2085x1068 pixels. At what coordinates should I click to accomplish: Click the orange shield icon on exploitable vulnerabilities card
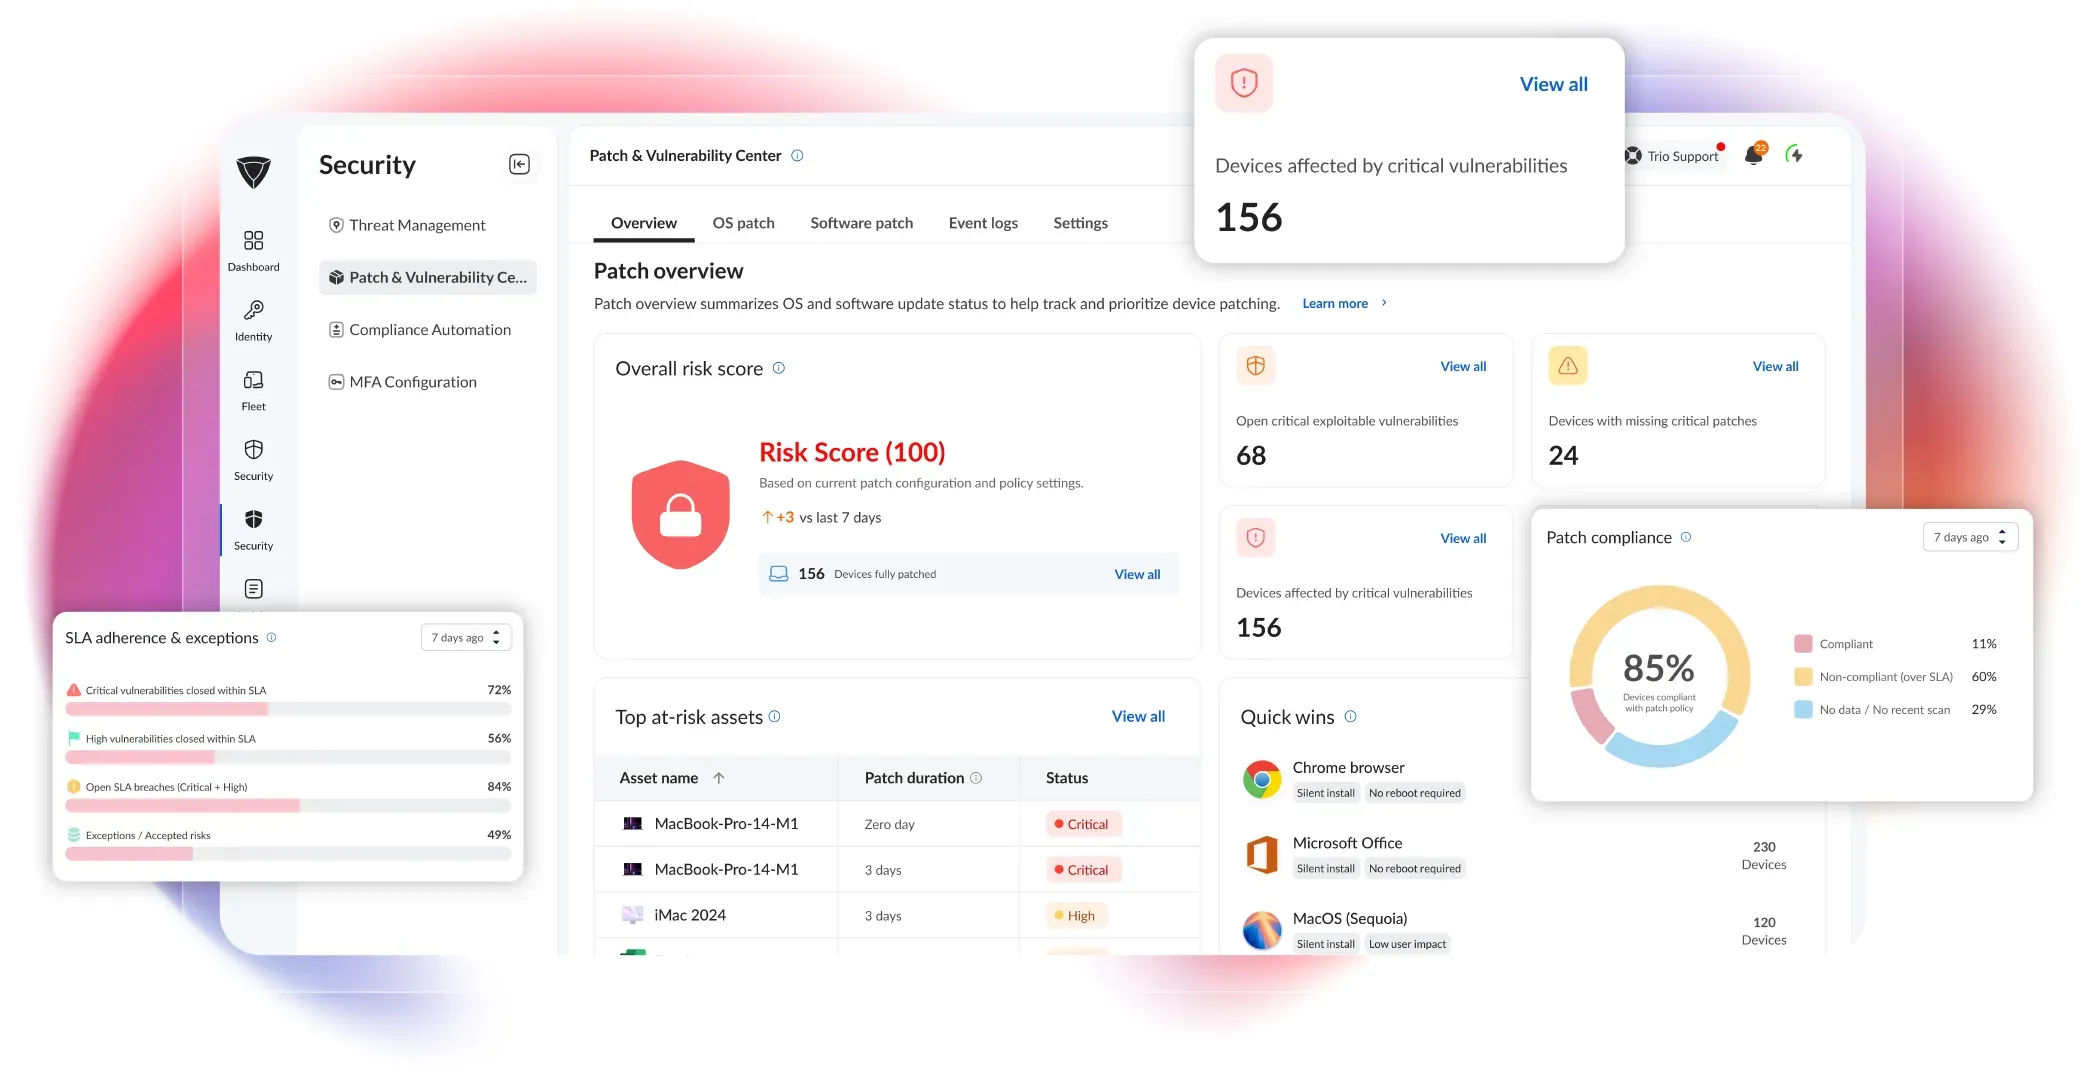1256,366
